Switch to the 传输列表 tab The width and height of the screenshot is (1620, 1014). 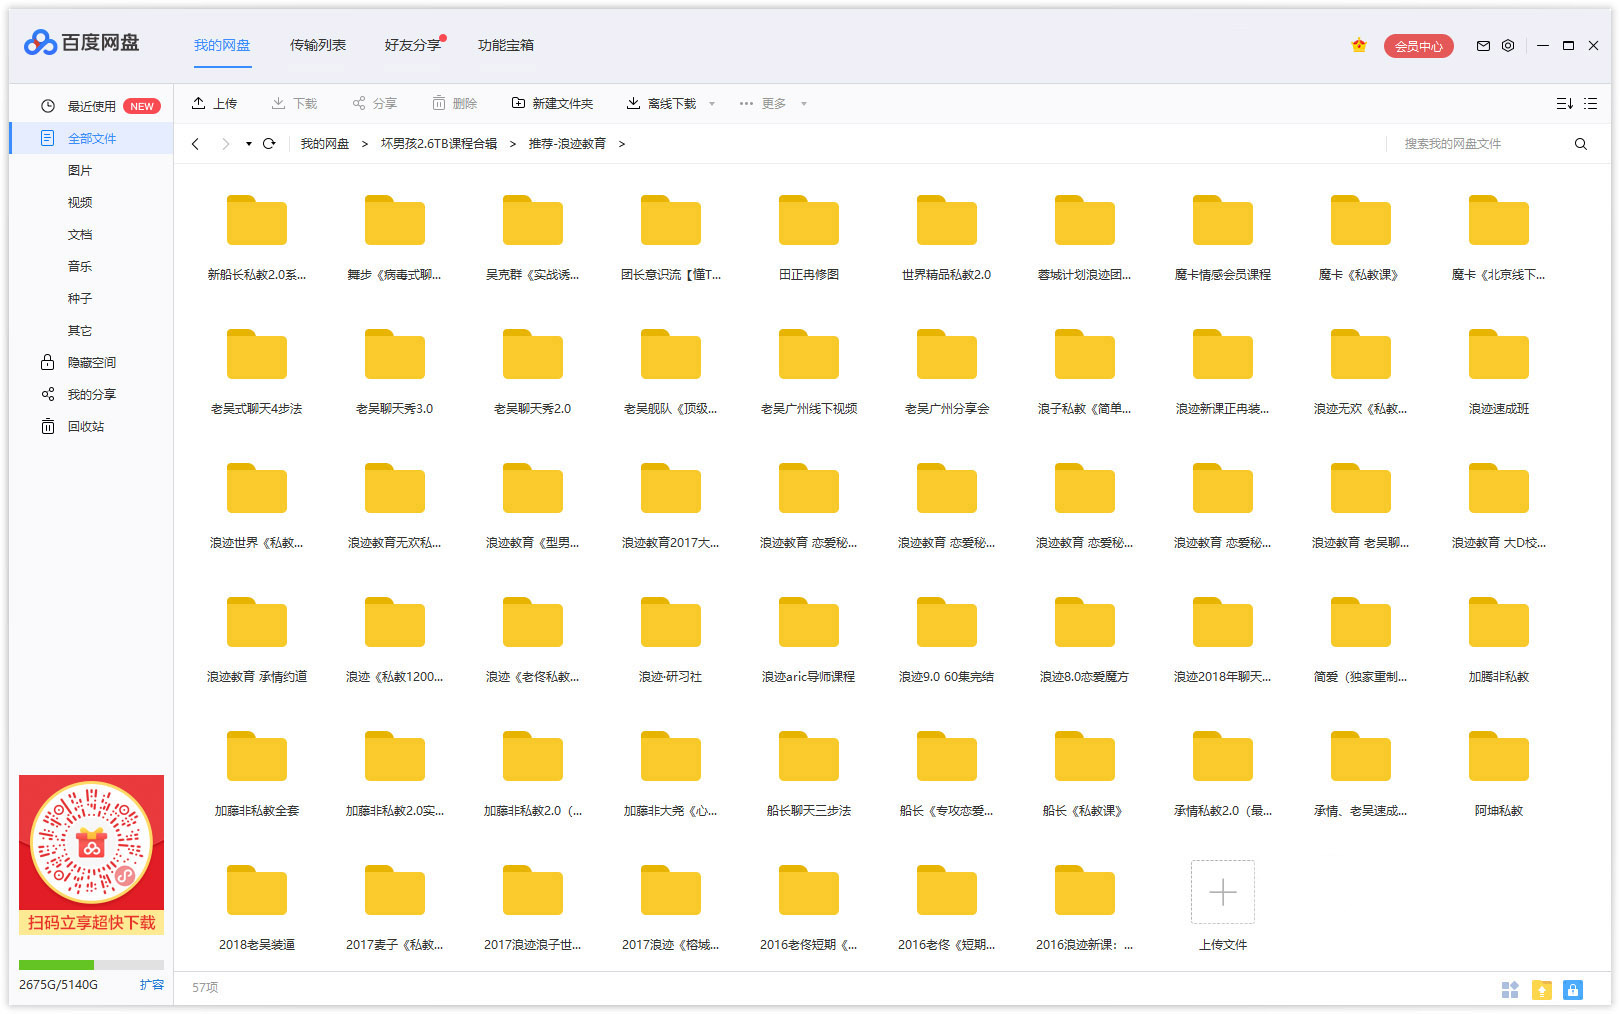318,45
